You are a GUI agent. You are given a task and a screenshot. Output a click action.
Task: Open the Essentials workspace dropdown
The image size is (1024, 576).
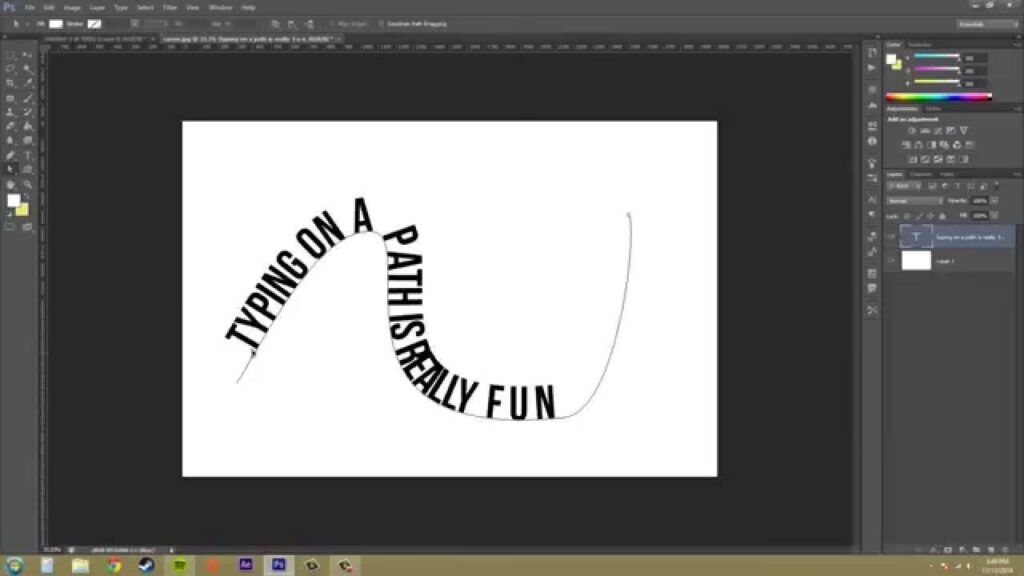tap(986, 23)
